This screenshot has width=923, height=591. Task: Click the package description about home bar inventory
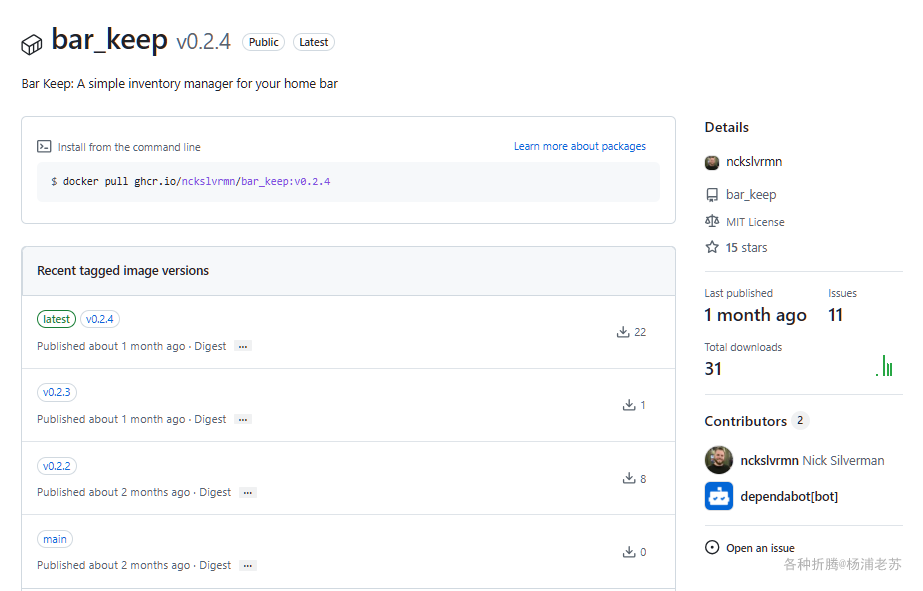(x=180, y=84)
